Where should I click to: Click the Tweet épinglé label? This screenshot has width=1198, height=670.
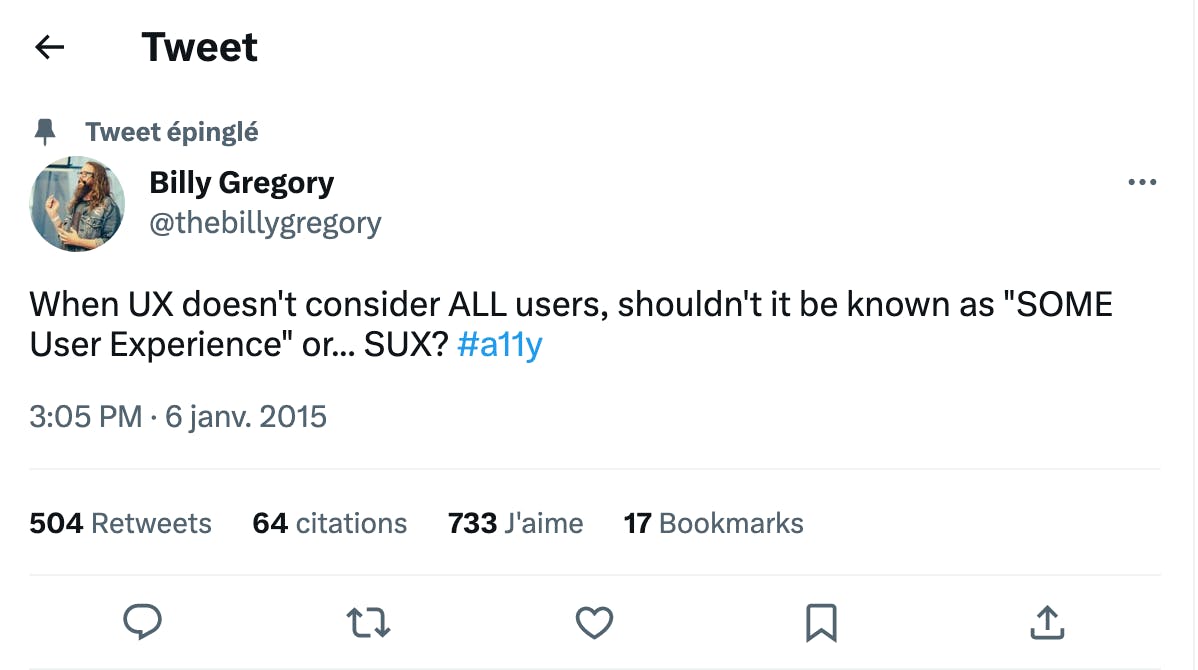[172, 132]
